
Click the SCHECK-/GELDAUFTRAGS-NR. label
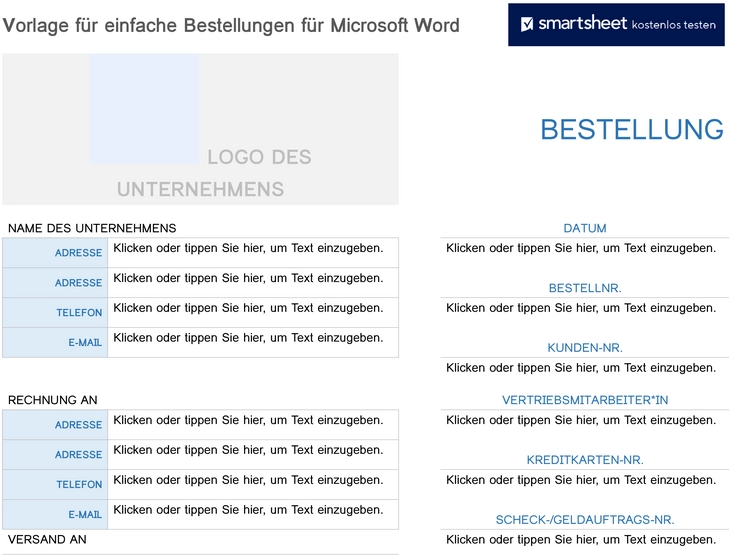click(585, 520)
